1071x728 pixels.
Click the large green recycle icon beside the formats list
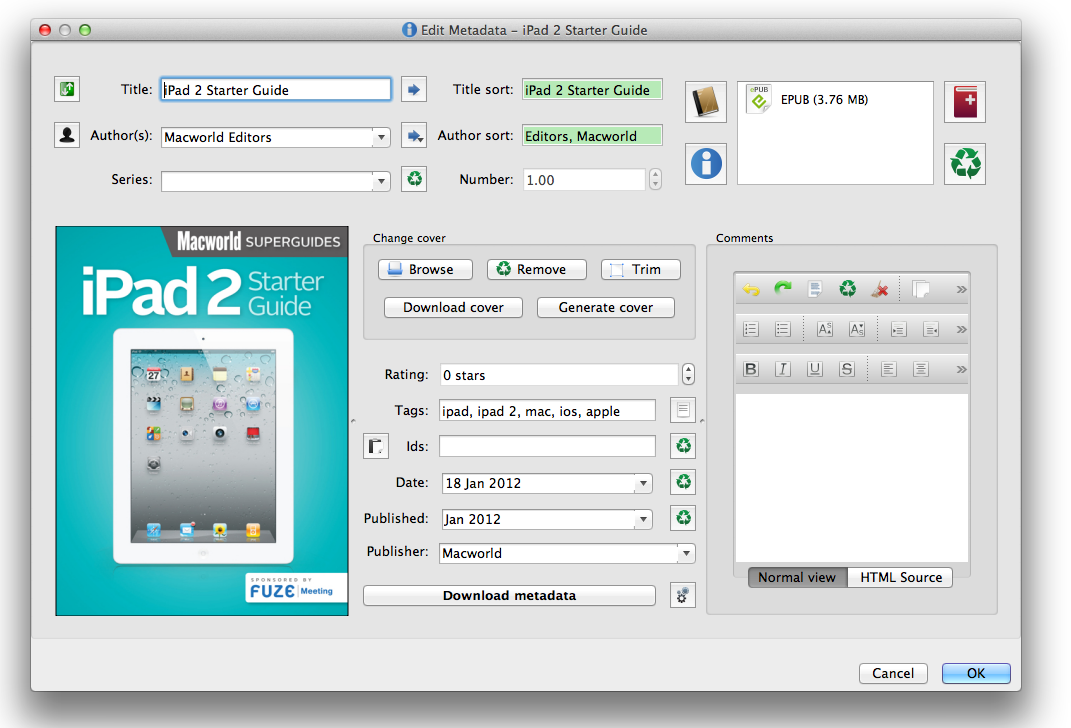[964, 164]
